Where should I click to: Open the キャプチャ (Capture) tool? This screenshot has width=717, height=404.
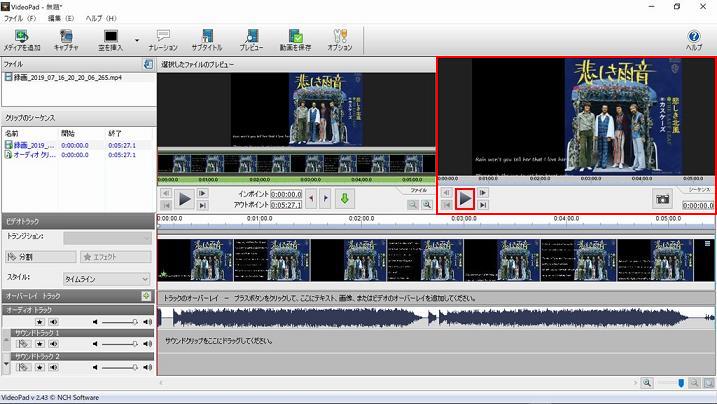66,40
